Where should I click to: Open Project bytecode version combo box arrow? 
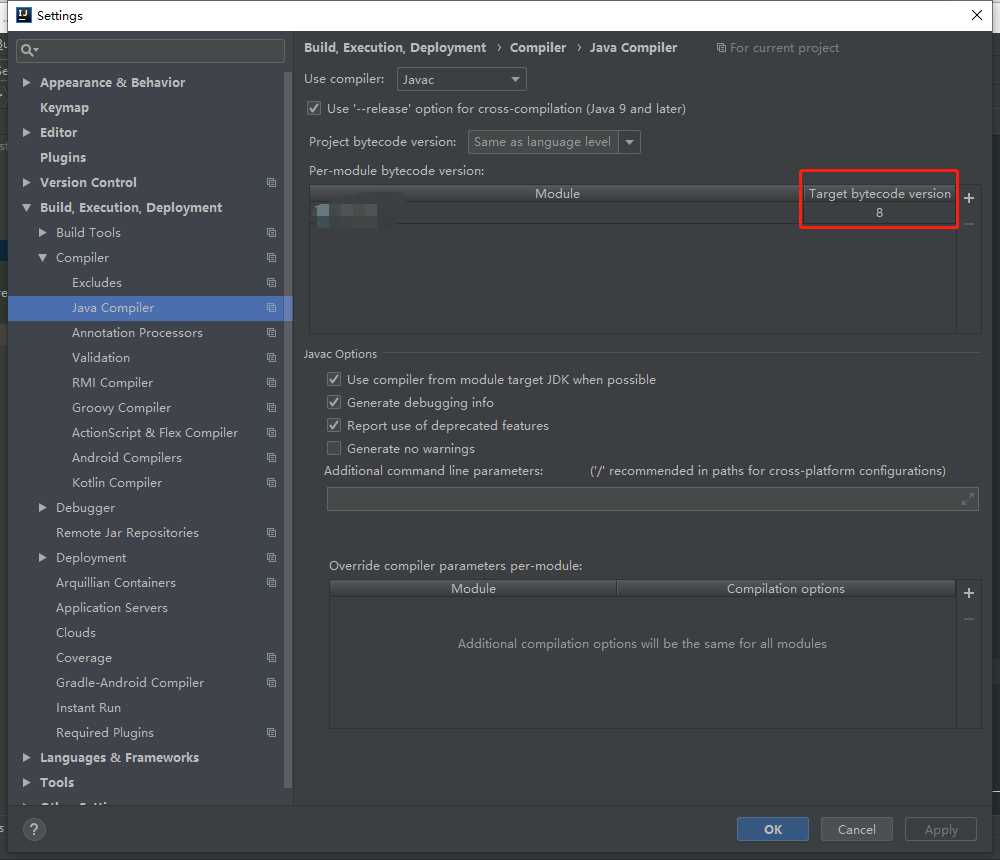(629, 142)
